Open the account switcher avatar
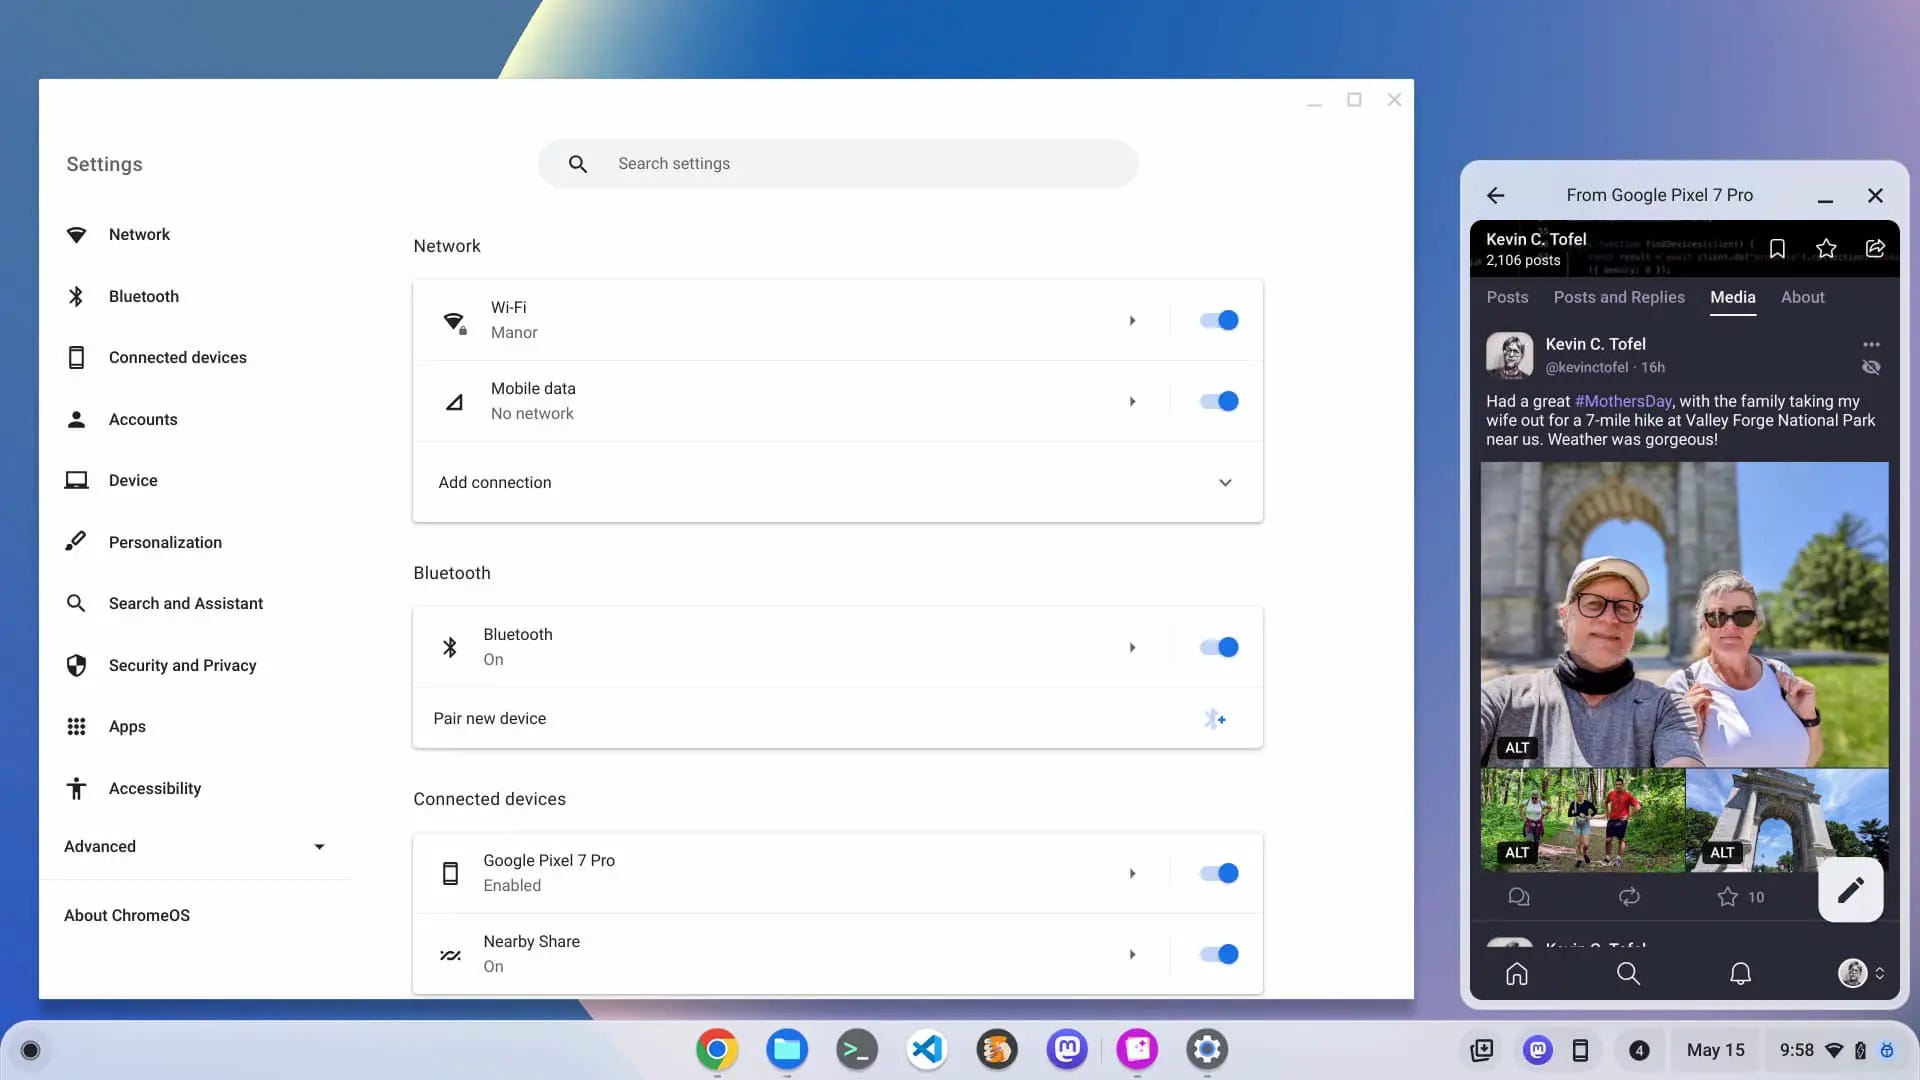The image size is (1920, 1080). [x=1853, y=973]
